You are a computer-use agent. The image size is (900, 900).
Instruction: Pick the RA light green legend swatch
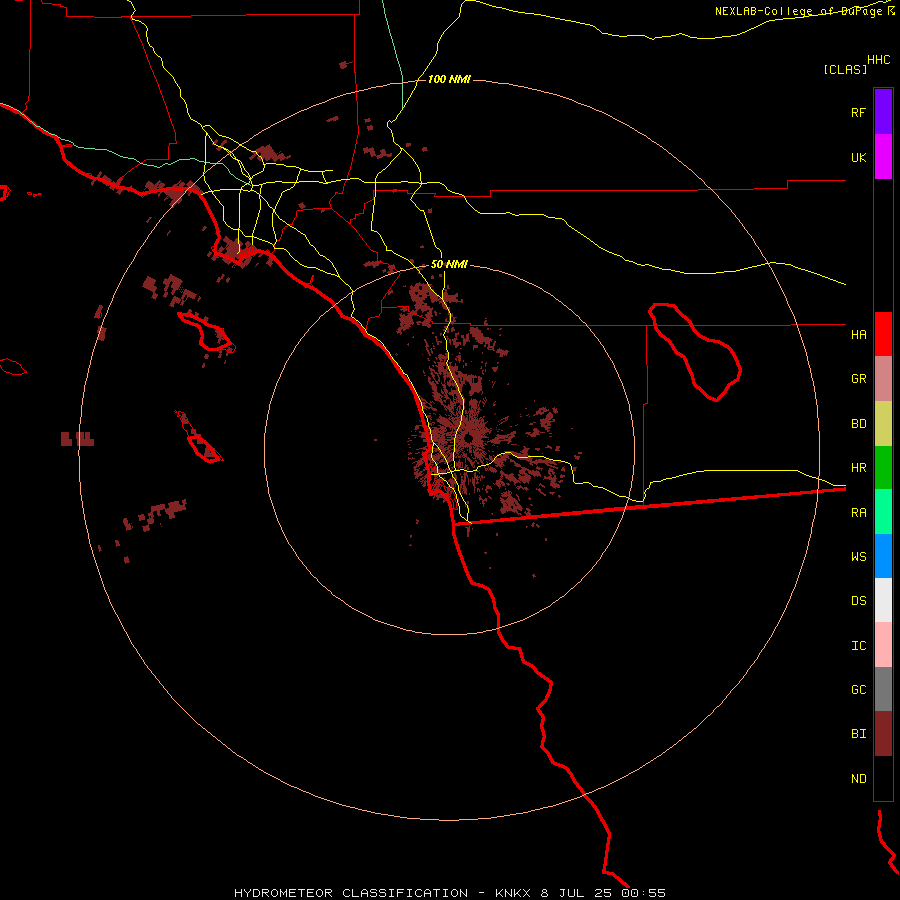pos(883,512)
